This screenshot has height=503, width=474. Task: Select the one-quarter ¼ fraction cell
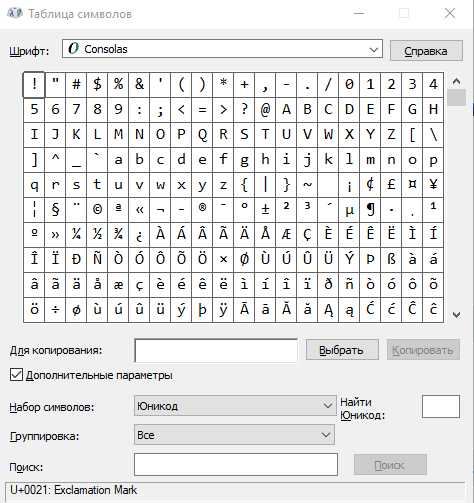tap(76, 235)
